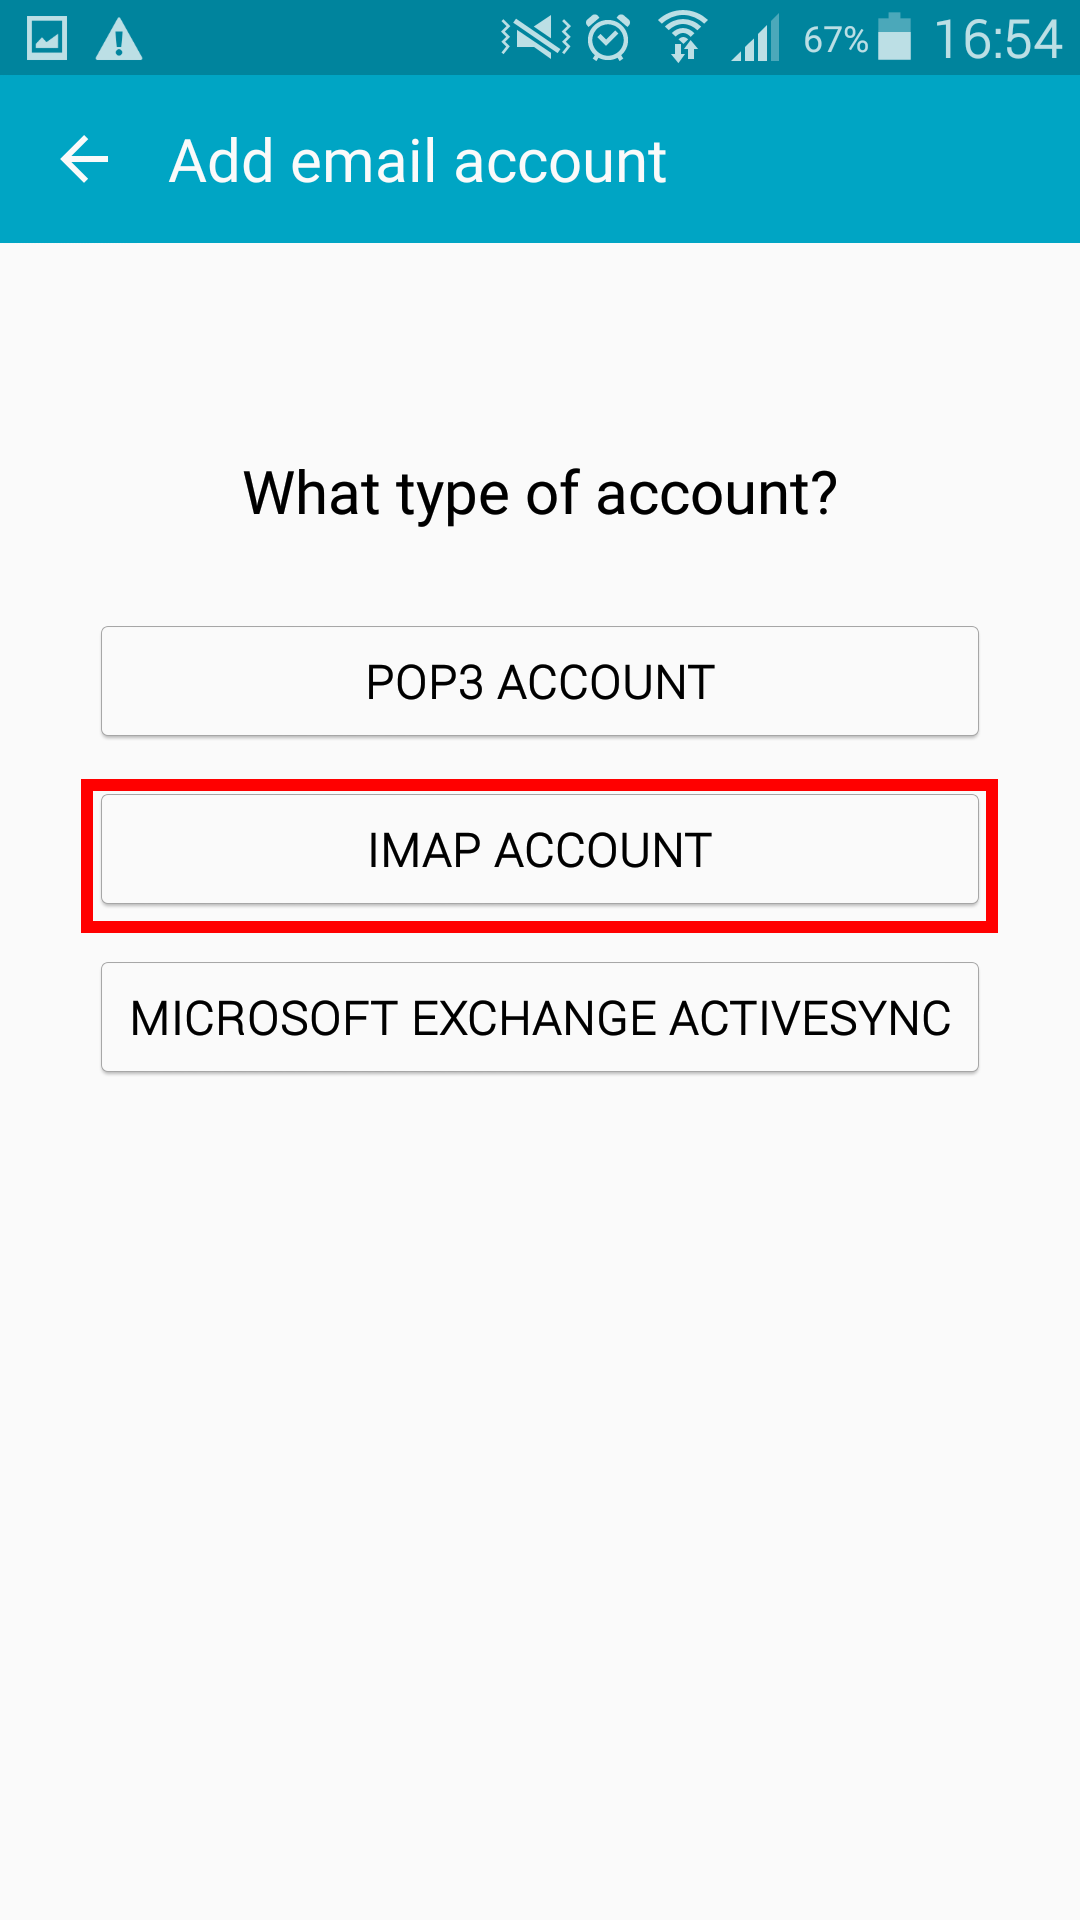
Task: Tap empty teal header right of the title
Action: [x=870, y=160]
